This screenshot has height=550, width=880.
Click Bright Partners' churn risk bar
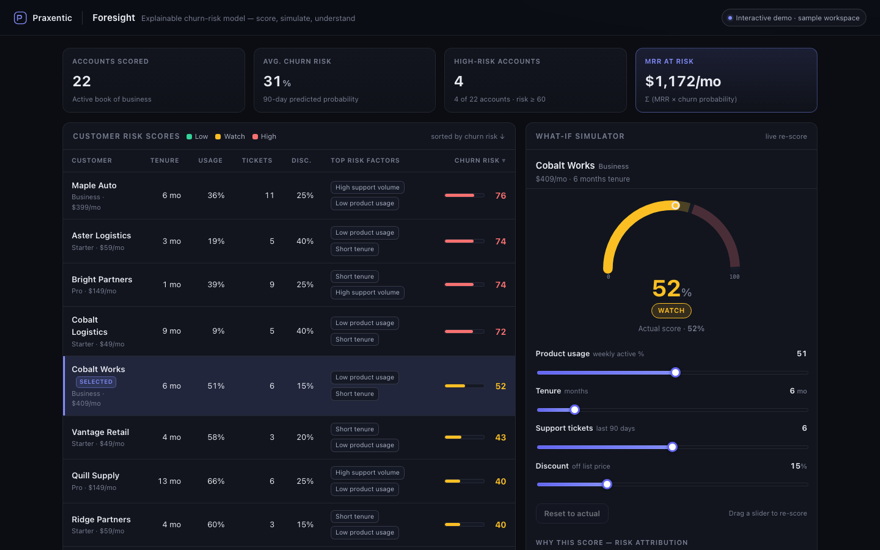click(464, 285)
